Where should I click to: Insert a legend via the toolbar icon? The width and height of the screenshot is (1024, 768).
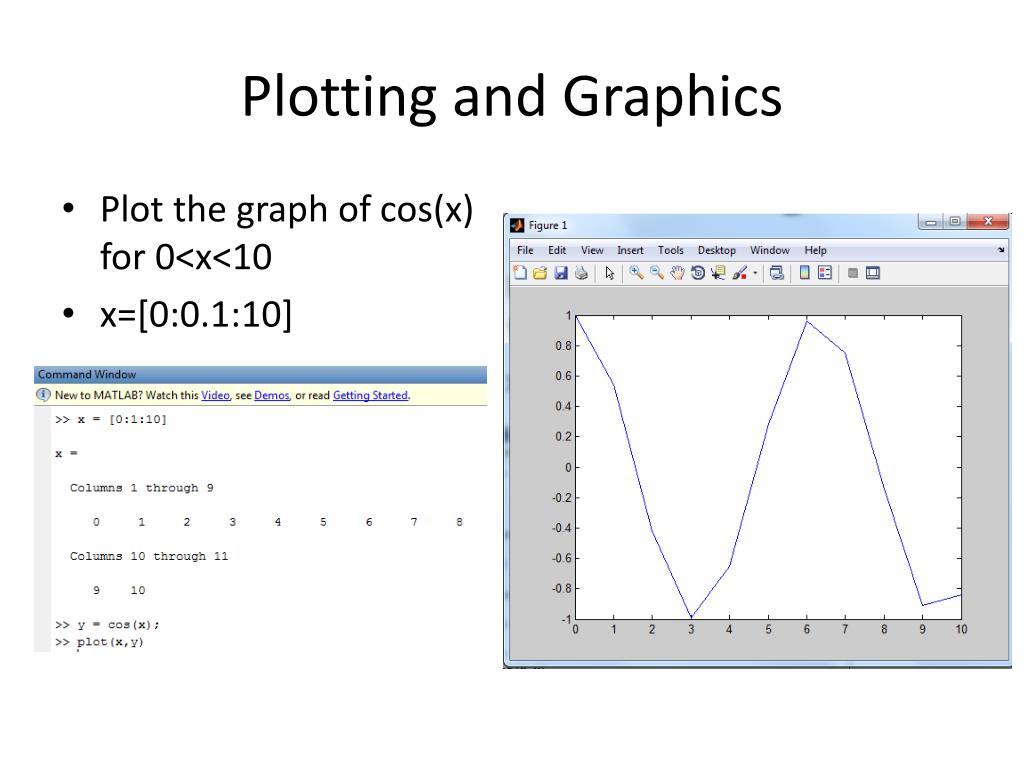825,273
